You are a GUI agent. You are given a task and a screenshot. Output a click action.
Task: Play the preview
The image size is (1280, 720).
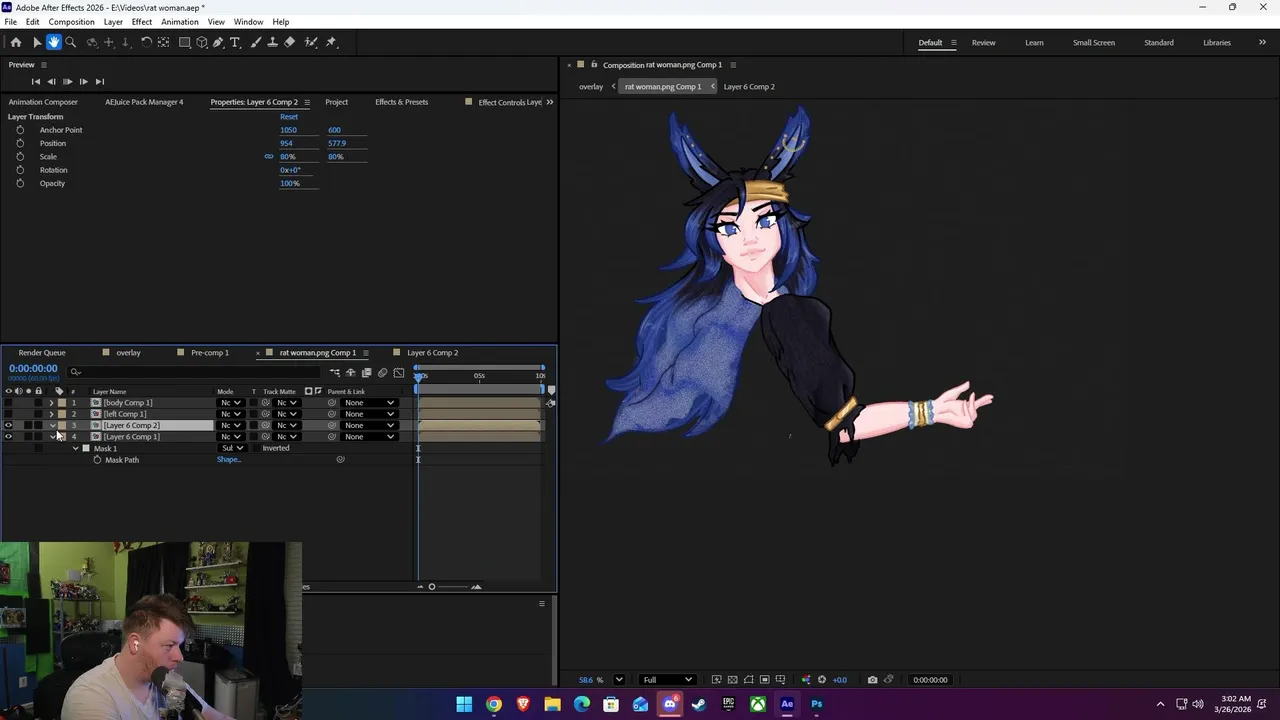click(67, 81)
